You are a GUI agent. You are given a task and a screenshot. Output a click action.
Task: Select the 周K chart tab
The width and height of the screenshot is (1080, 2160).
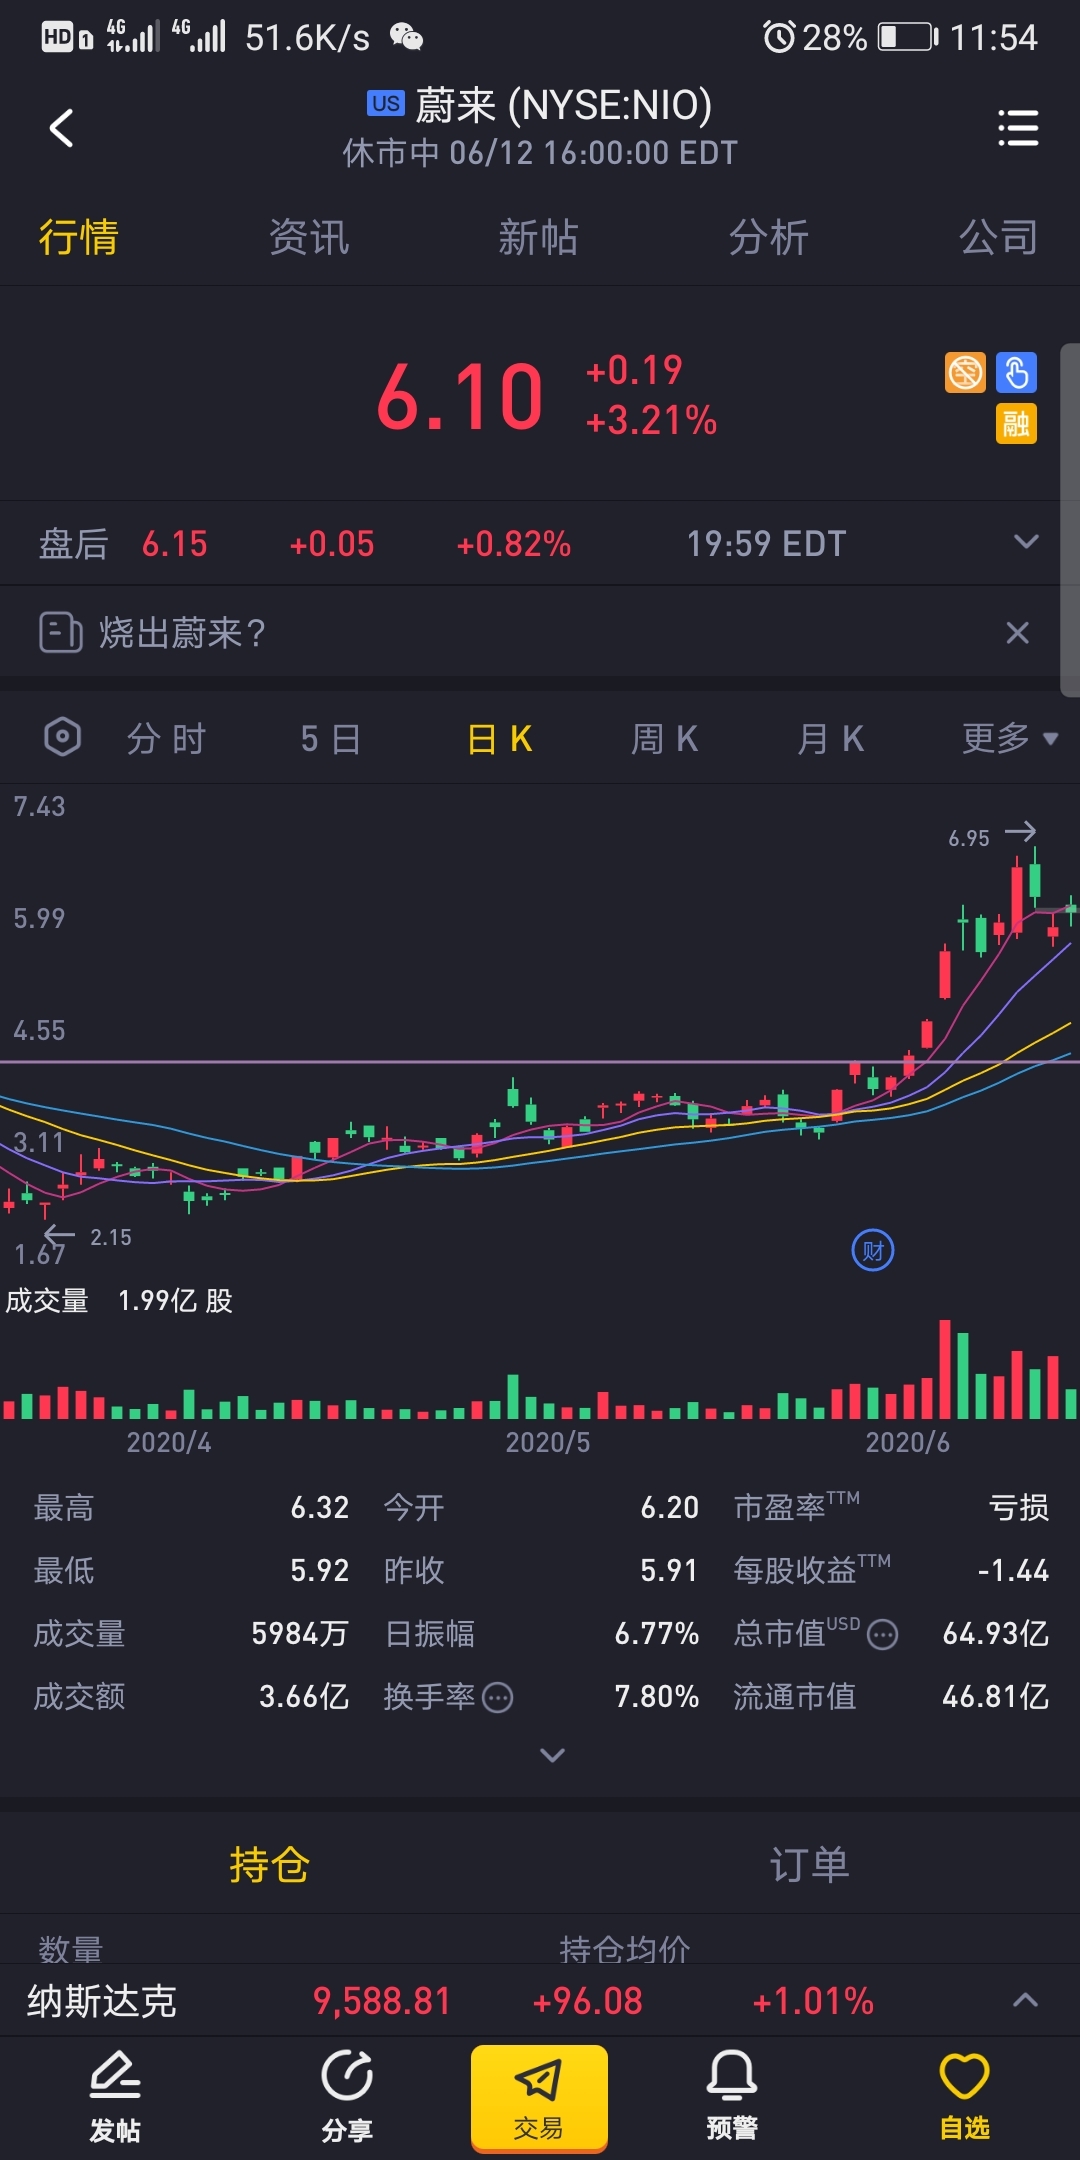click(664, 739)
